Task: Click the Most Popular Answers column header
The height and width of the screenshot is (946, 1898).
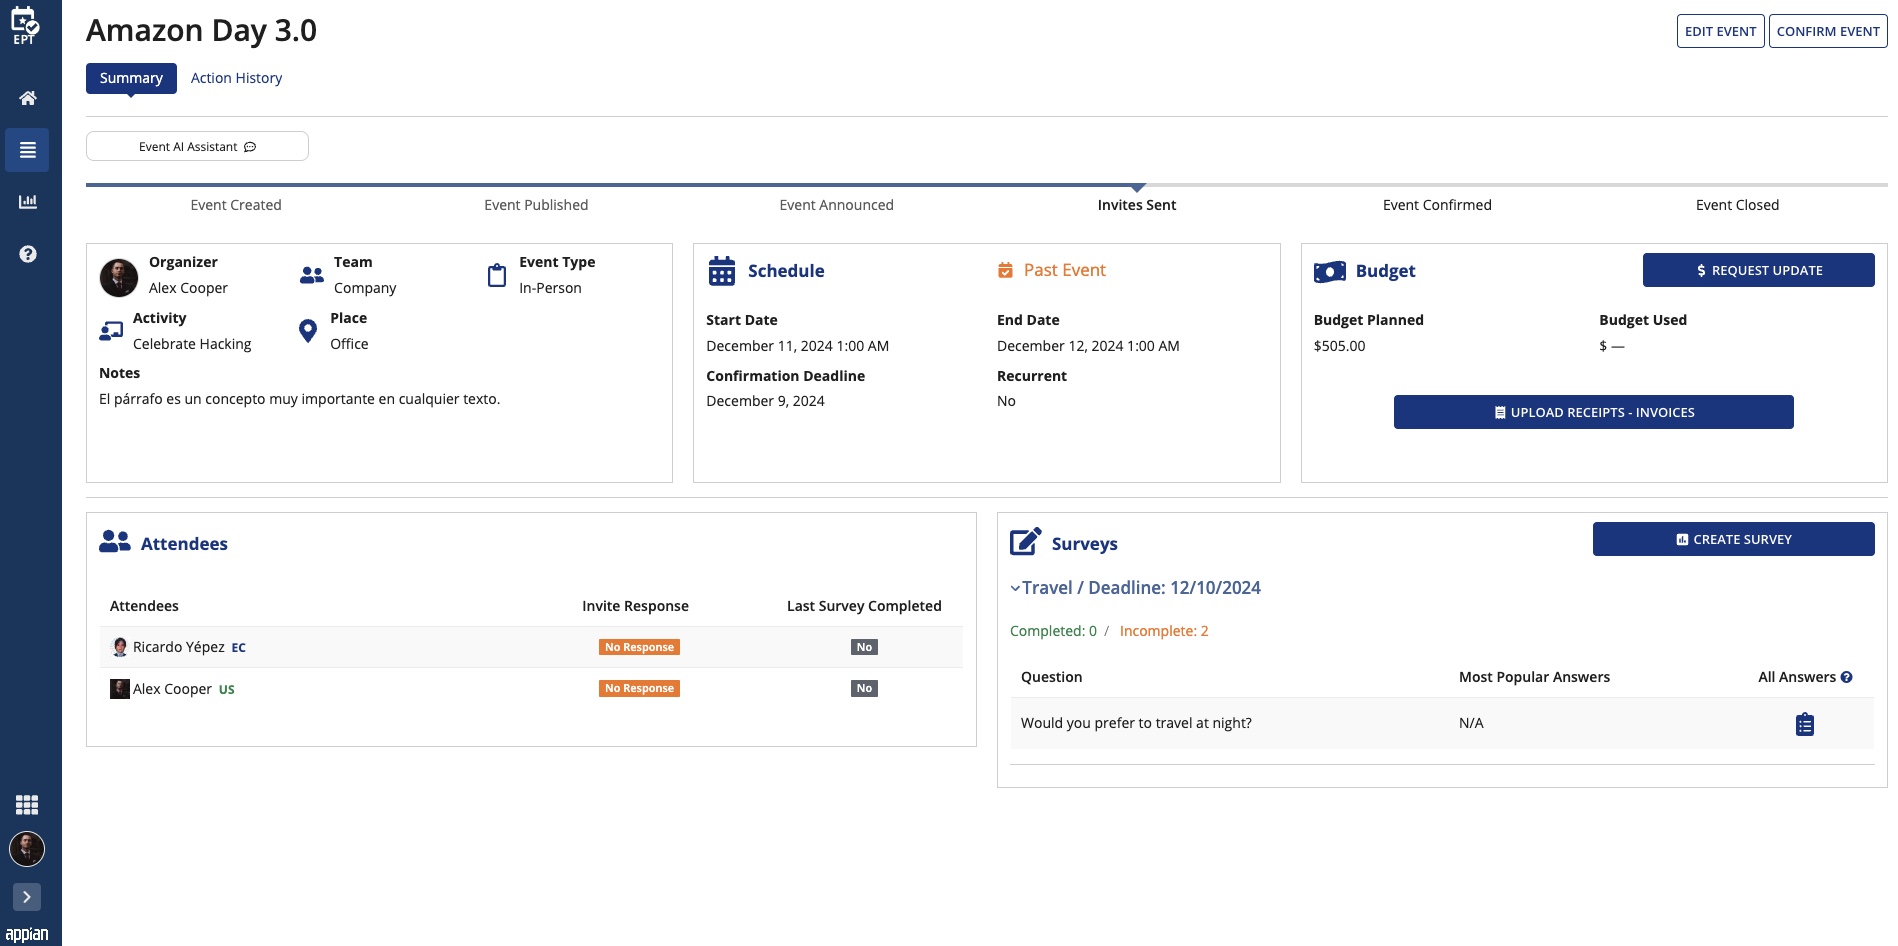Action: (x=1534, y=677)
